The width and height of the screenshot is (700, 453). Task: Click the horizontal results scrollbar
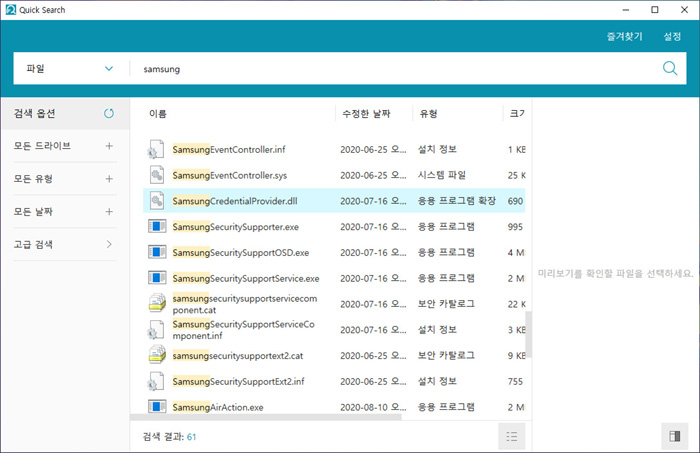pos(266,417)
